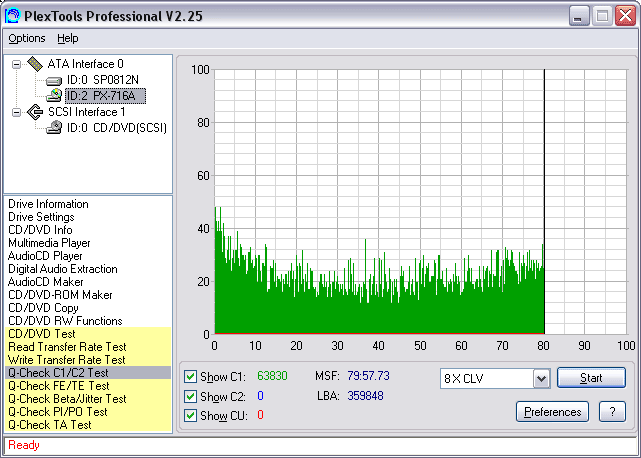Screen dimensions: 641x458
Task: Open CD/DVD Copy function
Action: [x=43, y=308]
